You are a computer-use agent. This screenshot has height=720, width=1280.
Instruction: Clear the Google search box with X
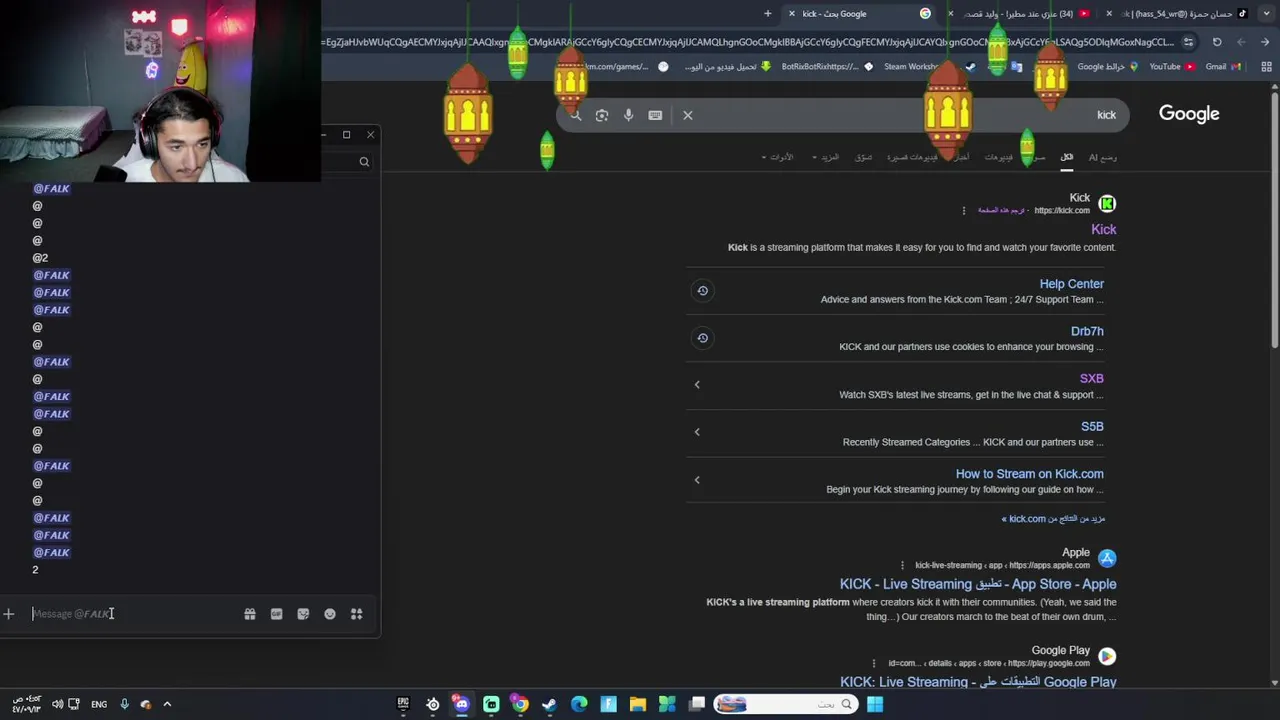coord(688,115)
